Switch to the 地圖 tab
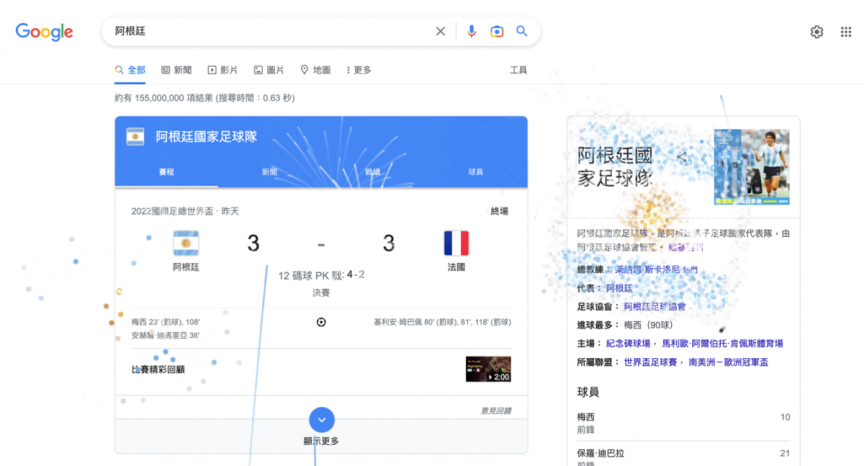The height and width of the screenshot is (466, 864). click(316, 70)
